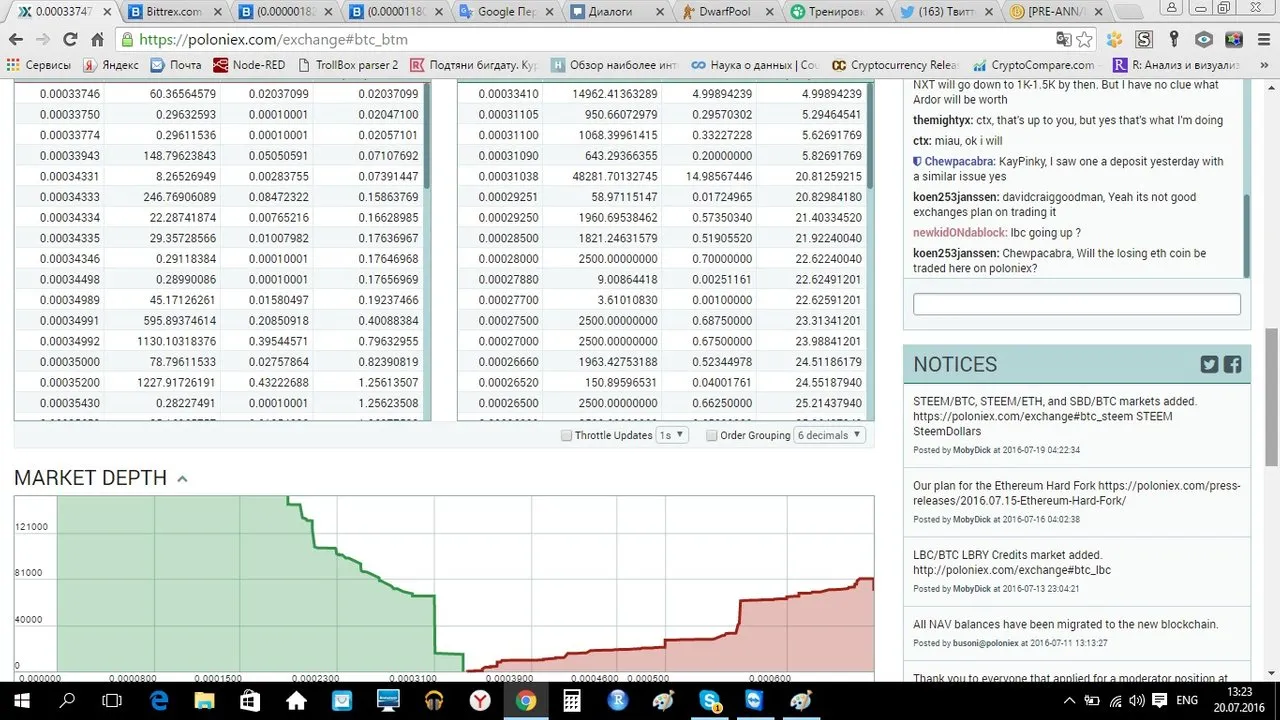Open taskbar search magnifier
Image resolution: width=1280 pixels, height=720 pixels.
coord(68,701)
